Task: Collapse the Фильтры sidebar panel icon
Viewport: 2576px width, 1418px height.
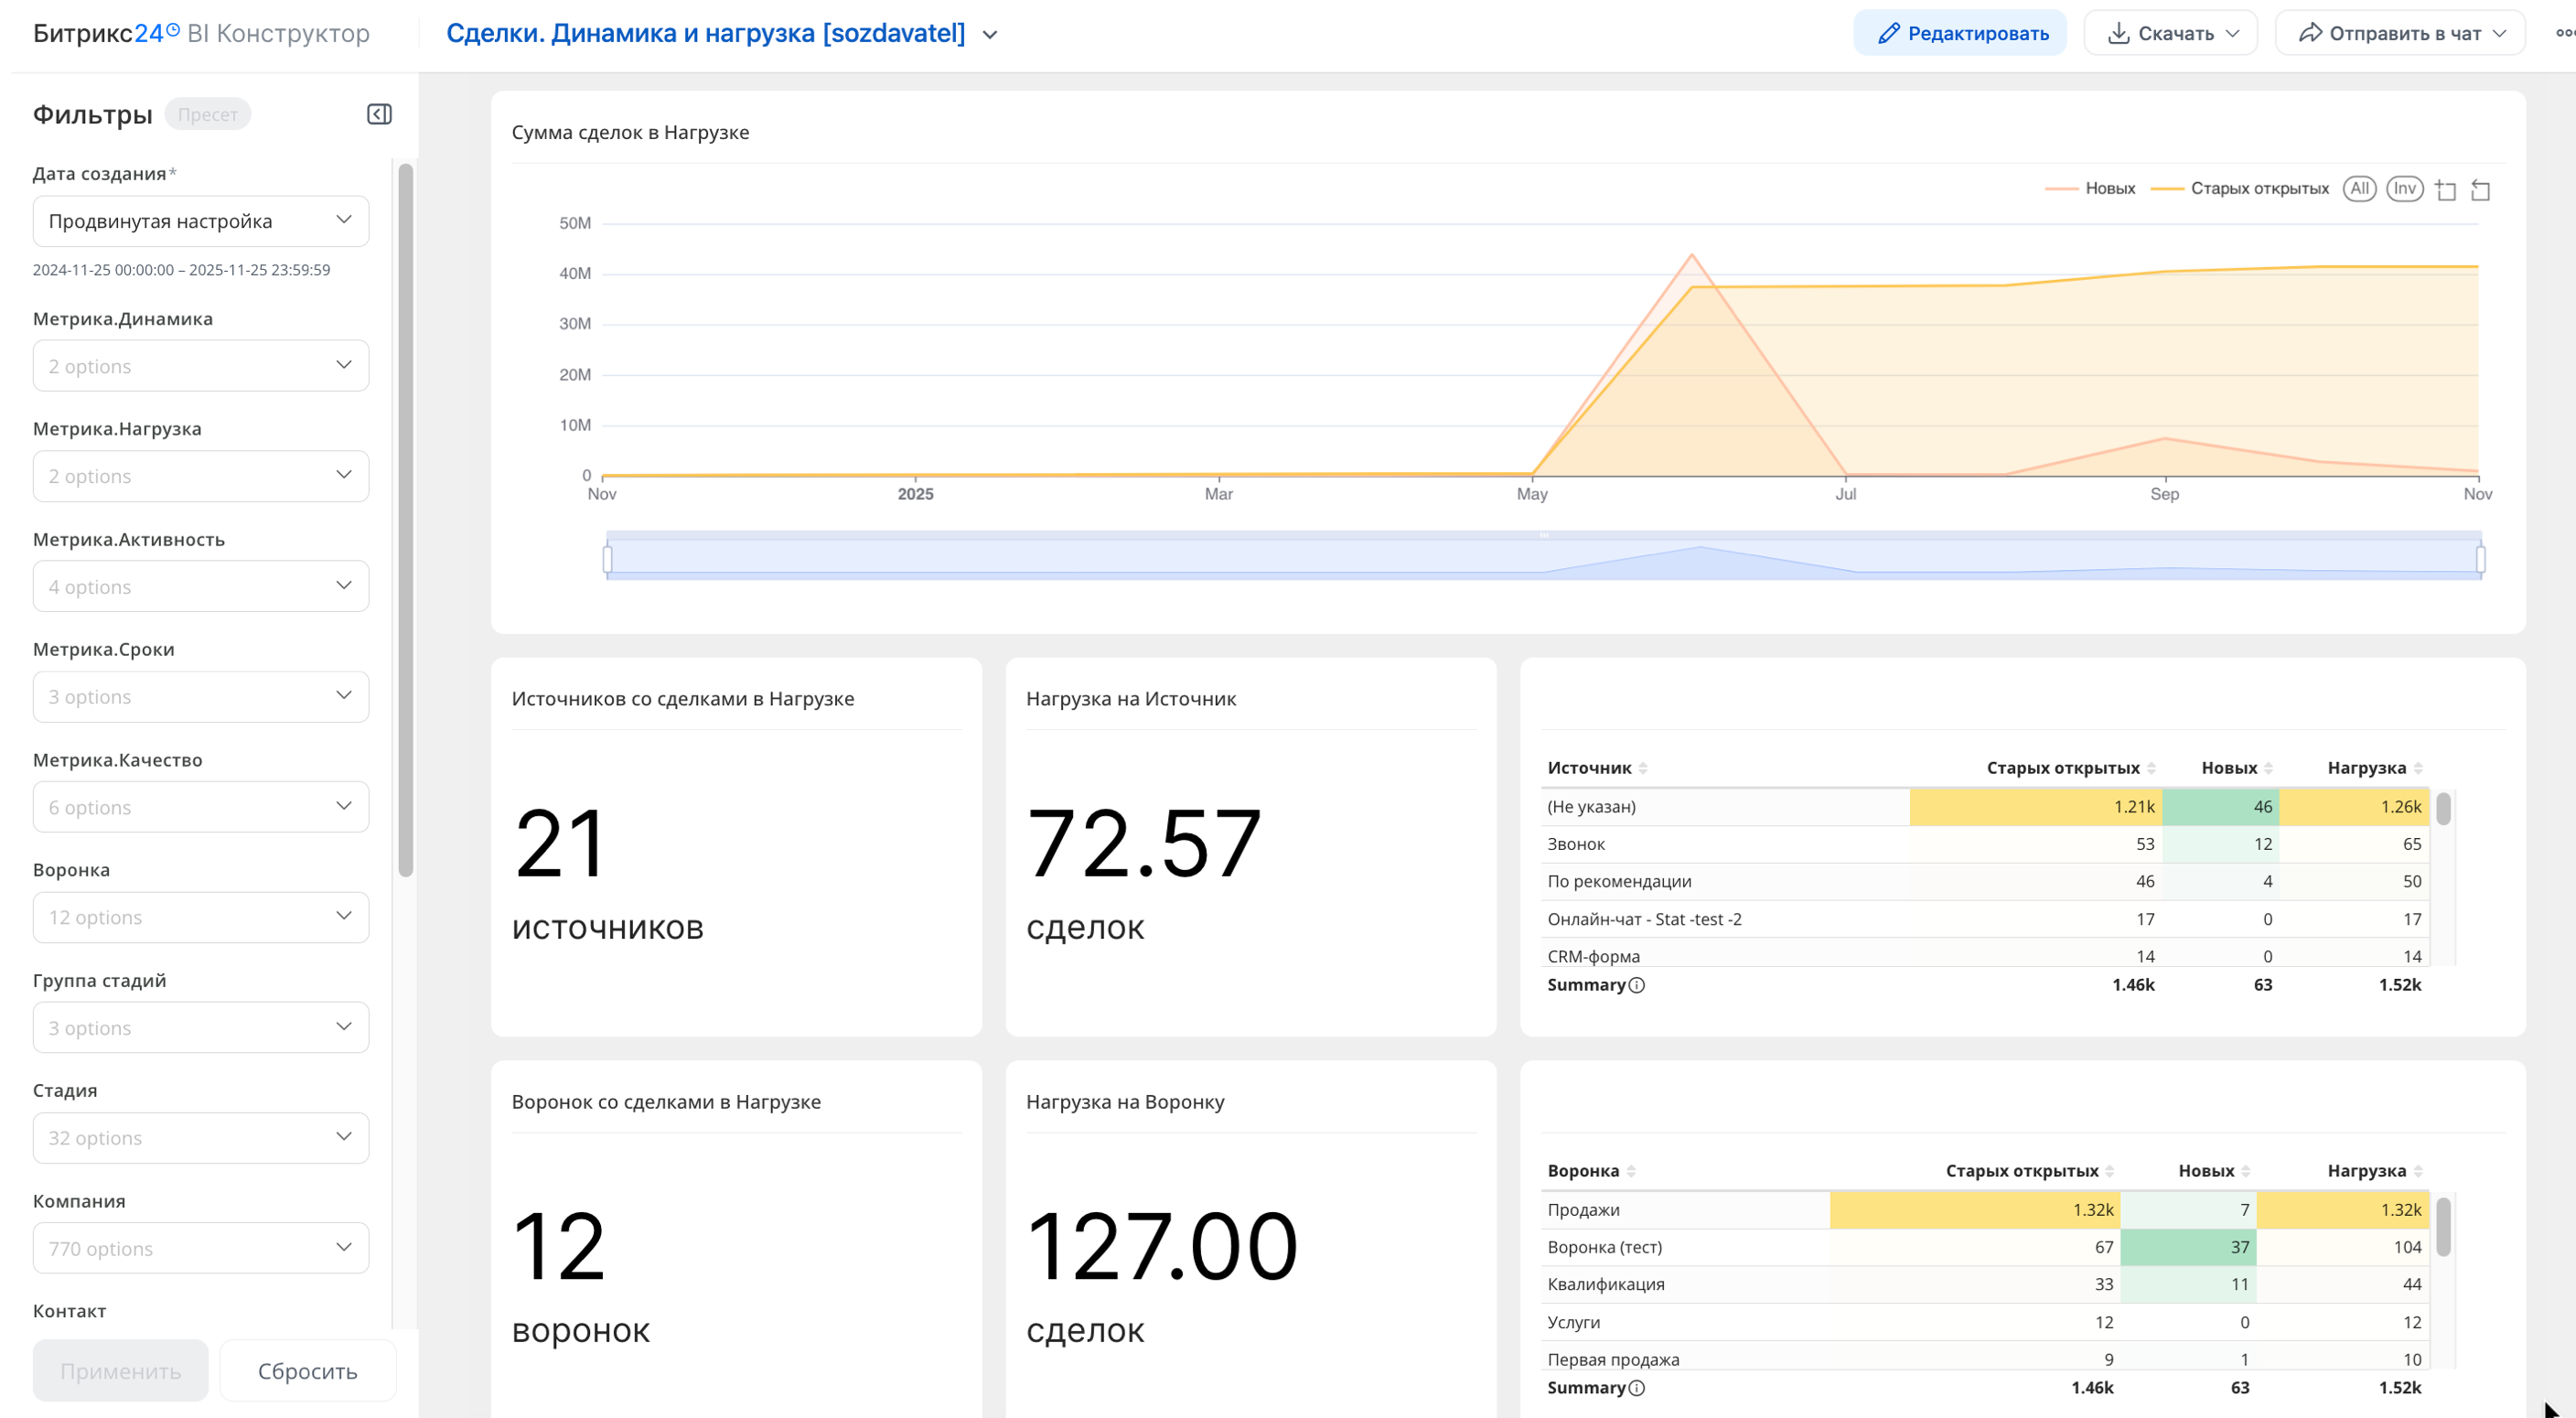Action: (379, 114)
